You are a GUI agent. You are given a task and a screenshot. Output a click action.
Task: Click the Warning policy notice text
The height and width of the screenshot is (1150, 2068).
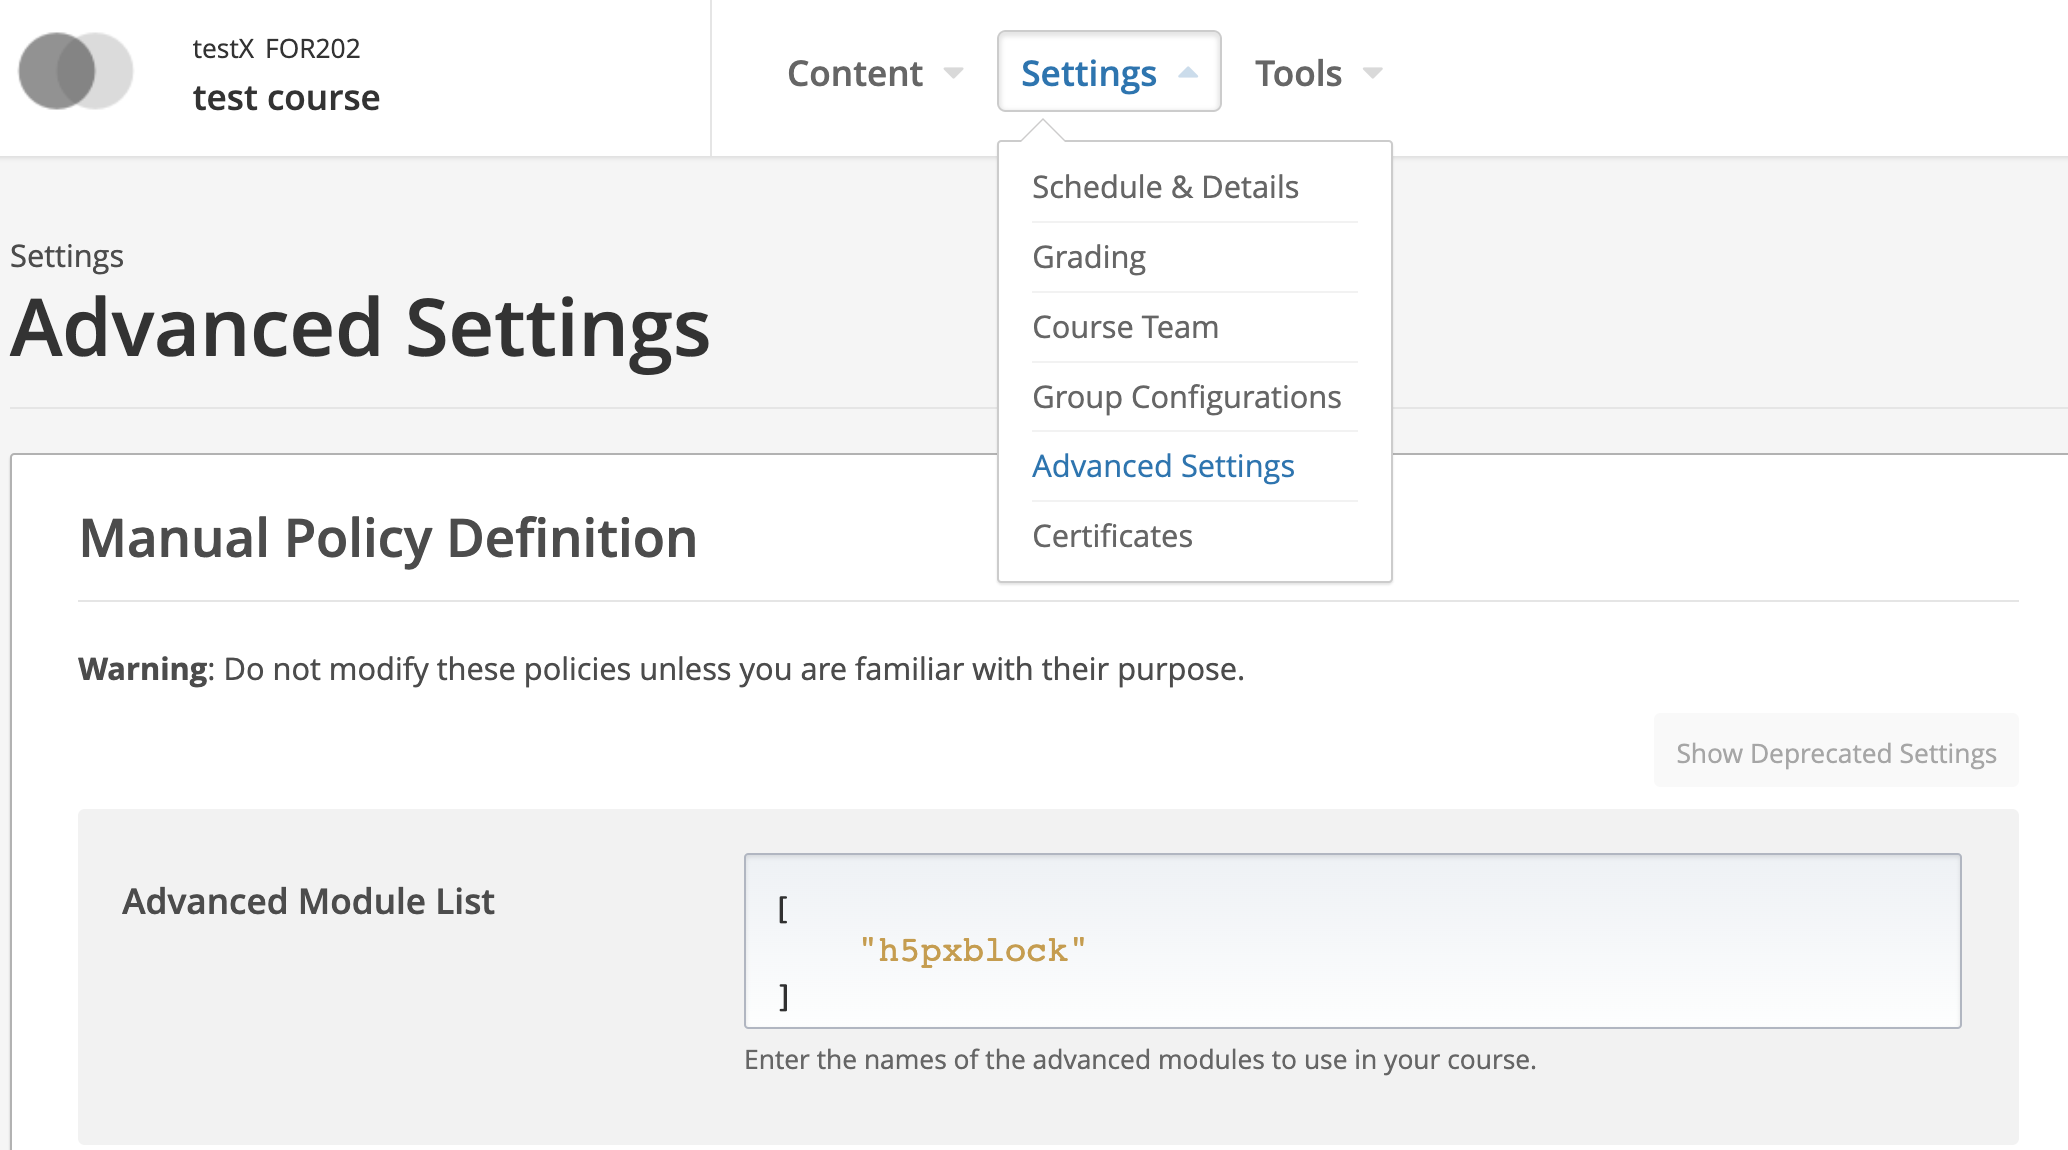661,668
